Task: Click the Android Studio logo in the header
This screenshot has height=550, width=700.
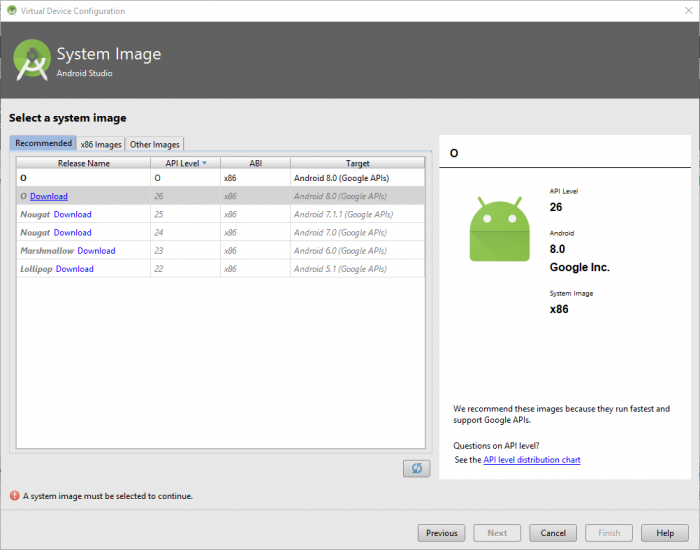Action: click(32, 60)
